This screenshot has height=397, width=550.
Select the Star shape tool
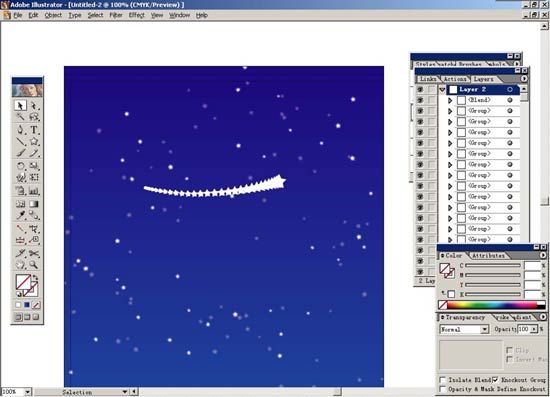pos(34,141)
